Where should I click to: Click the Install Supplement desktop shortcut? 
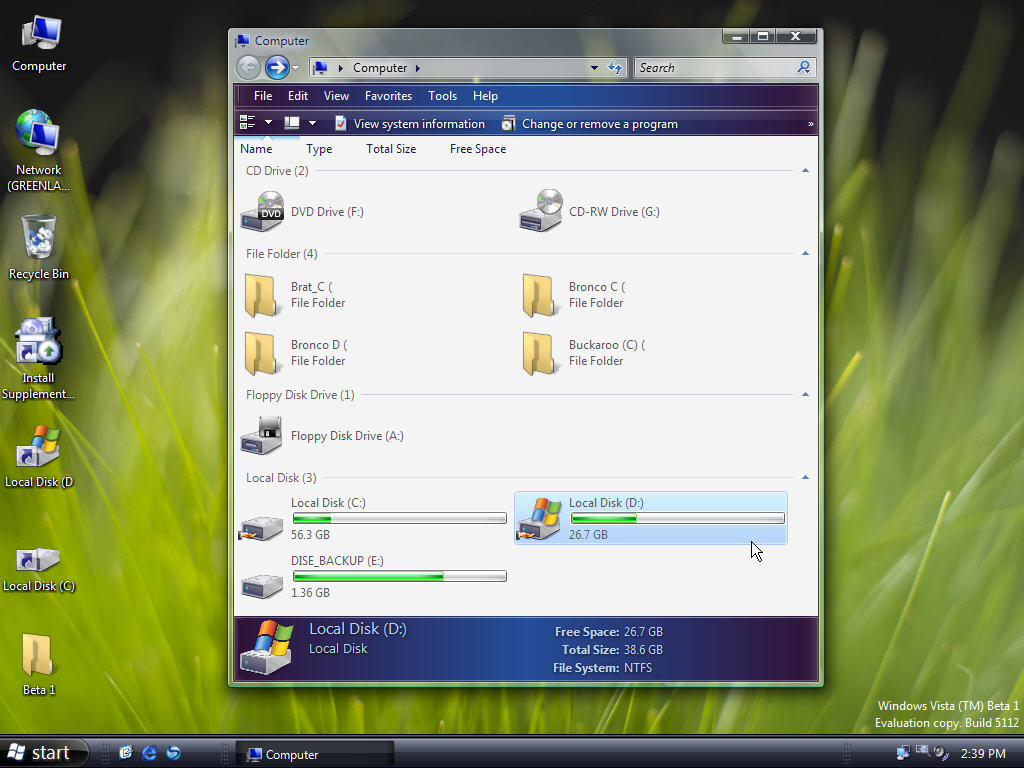(x=38, y=359)
